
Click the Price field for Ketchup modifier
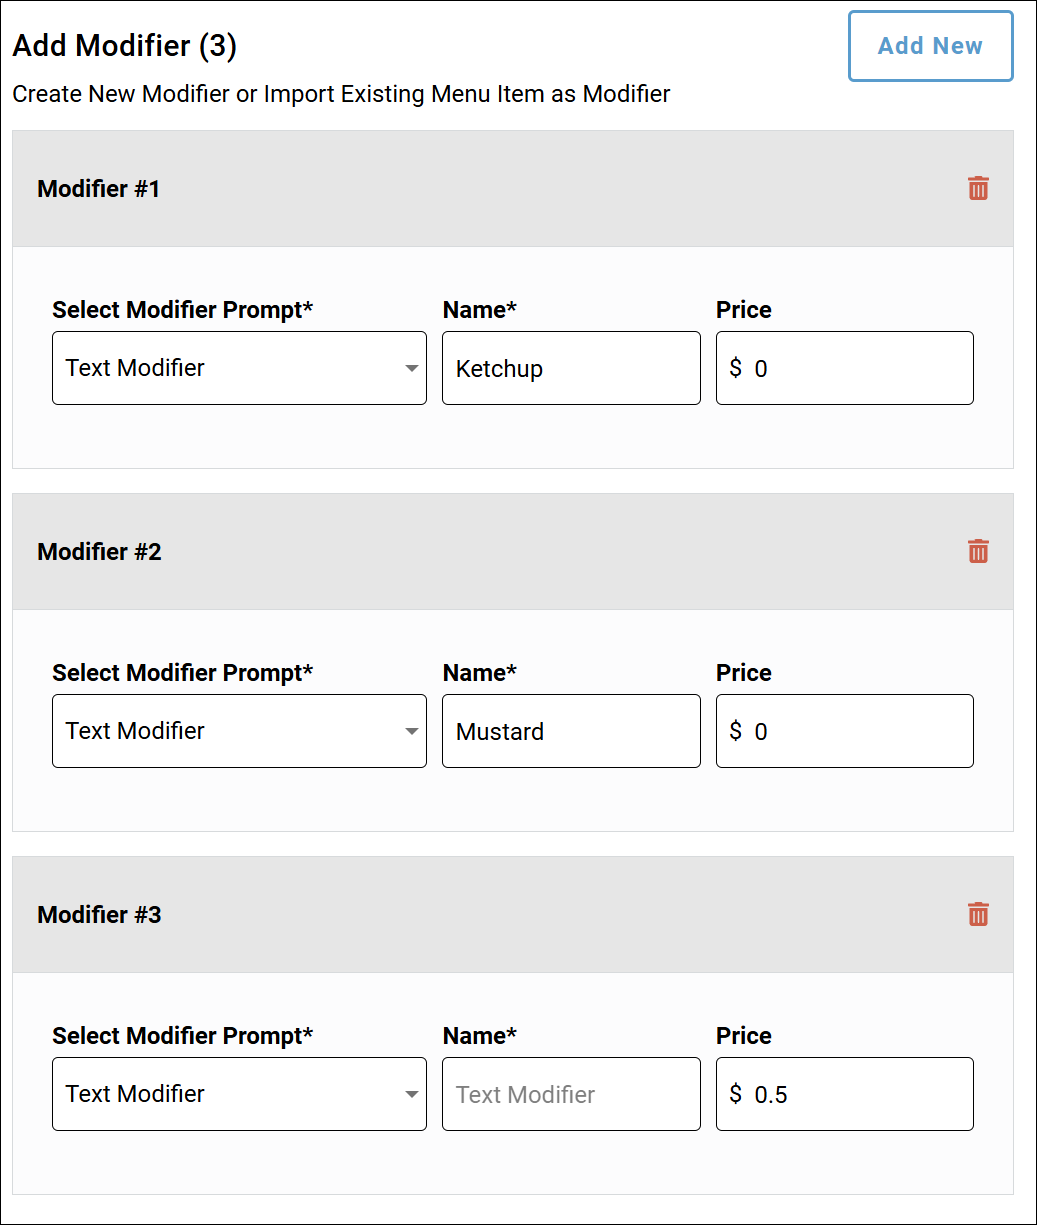click(845, 368)
